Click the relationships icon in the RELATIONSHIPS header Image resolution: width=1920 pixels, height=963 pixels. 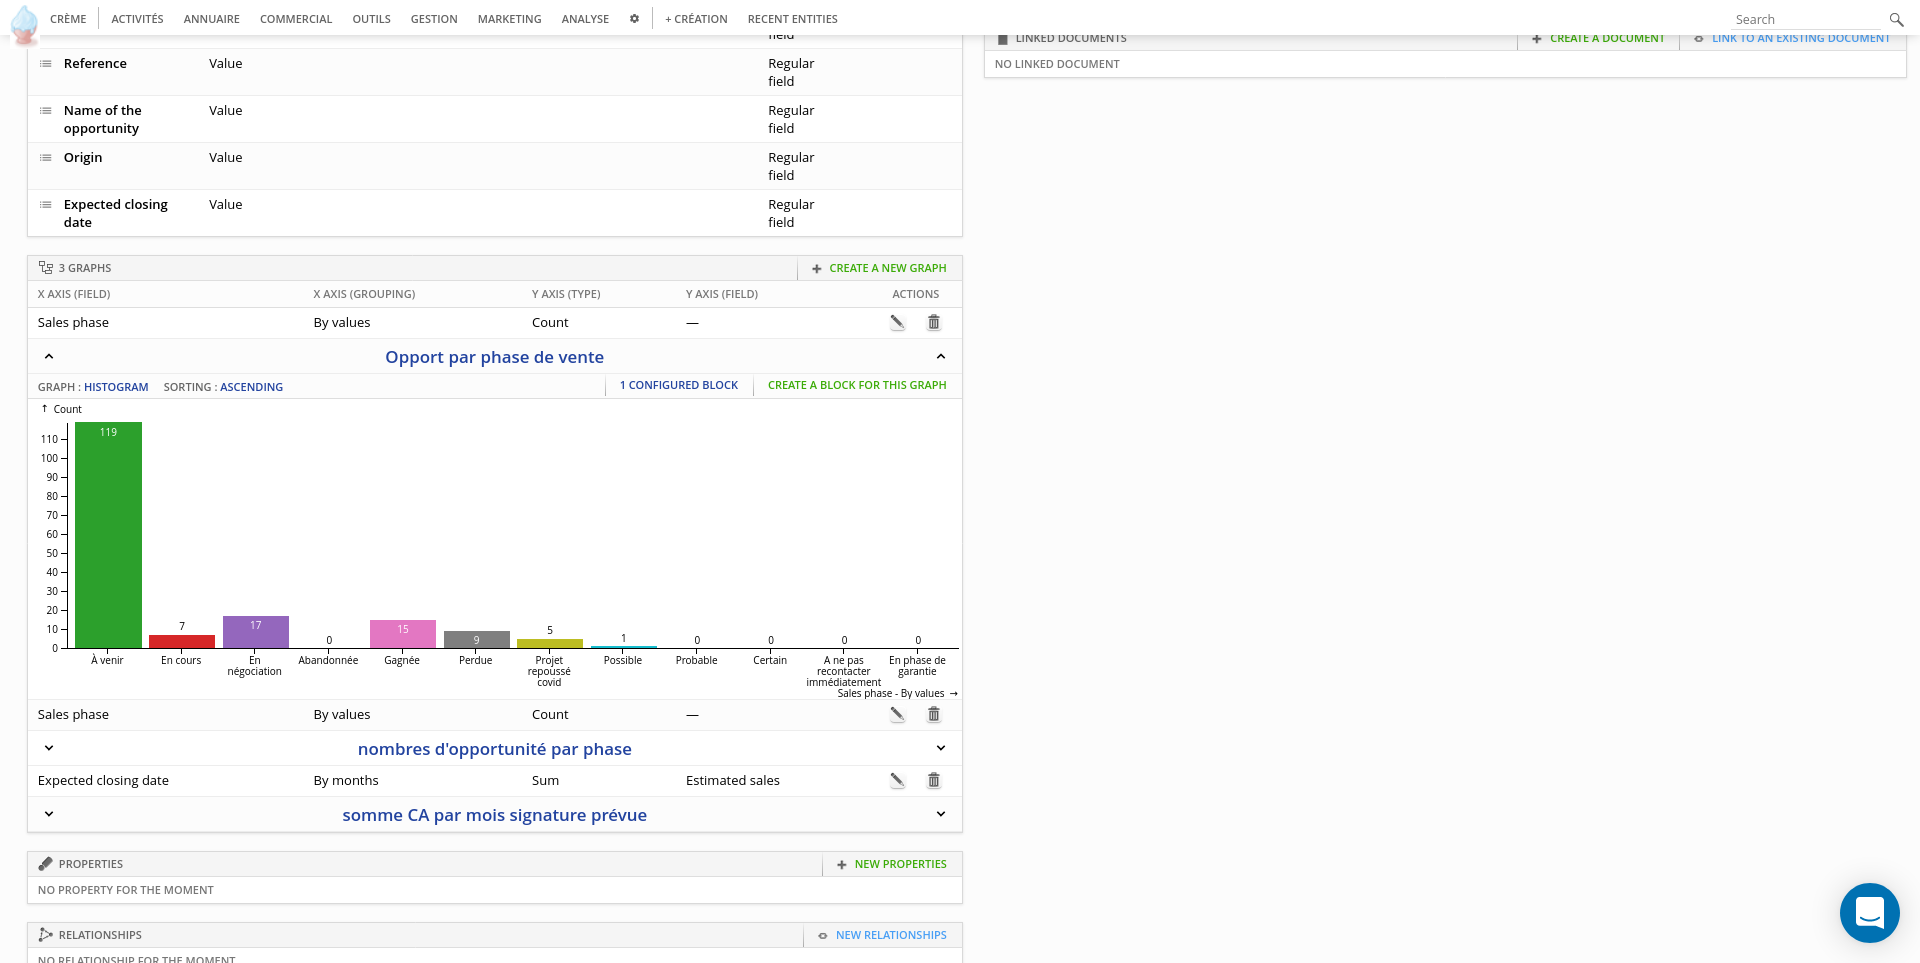coord(46,934)
